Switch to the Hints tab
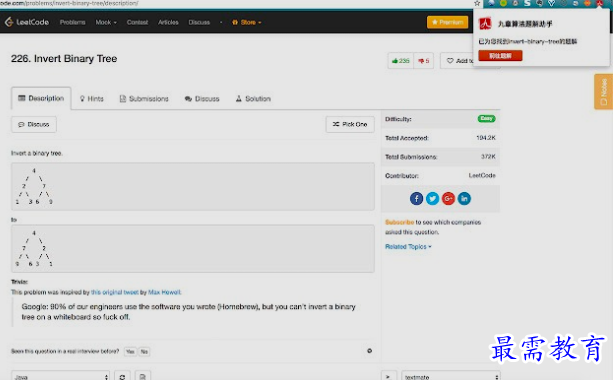Viewport: 613px width, 380px height. (x=92, y=99)
